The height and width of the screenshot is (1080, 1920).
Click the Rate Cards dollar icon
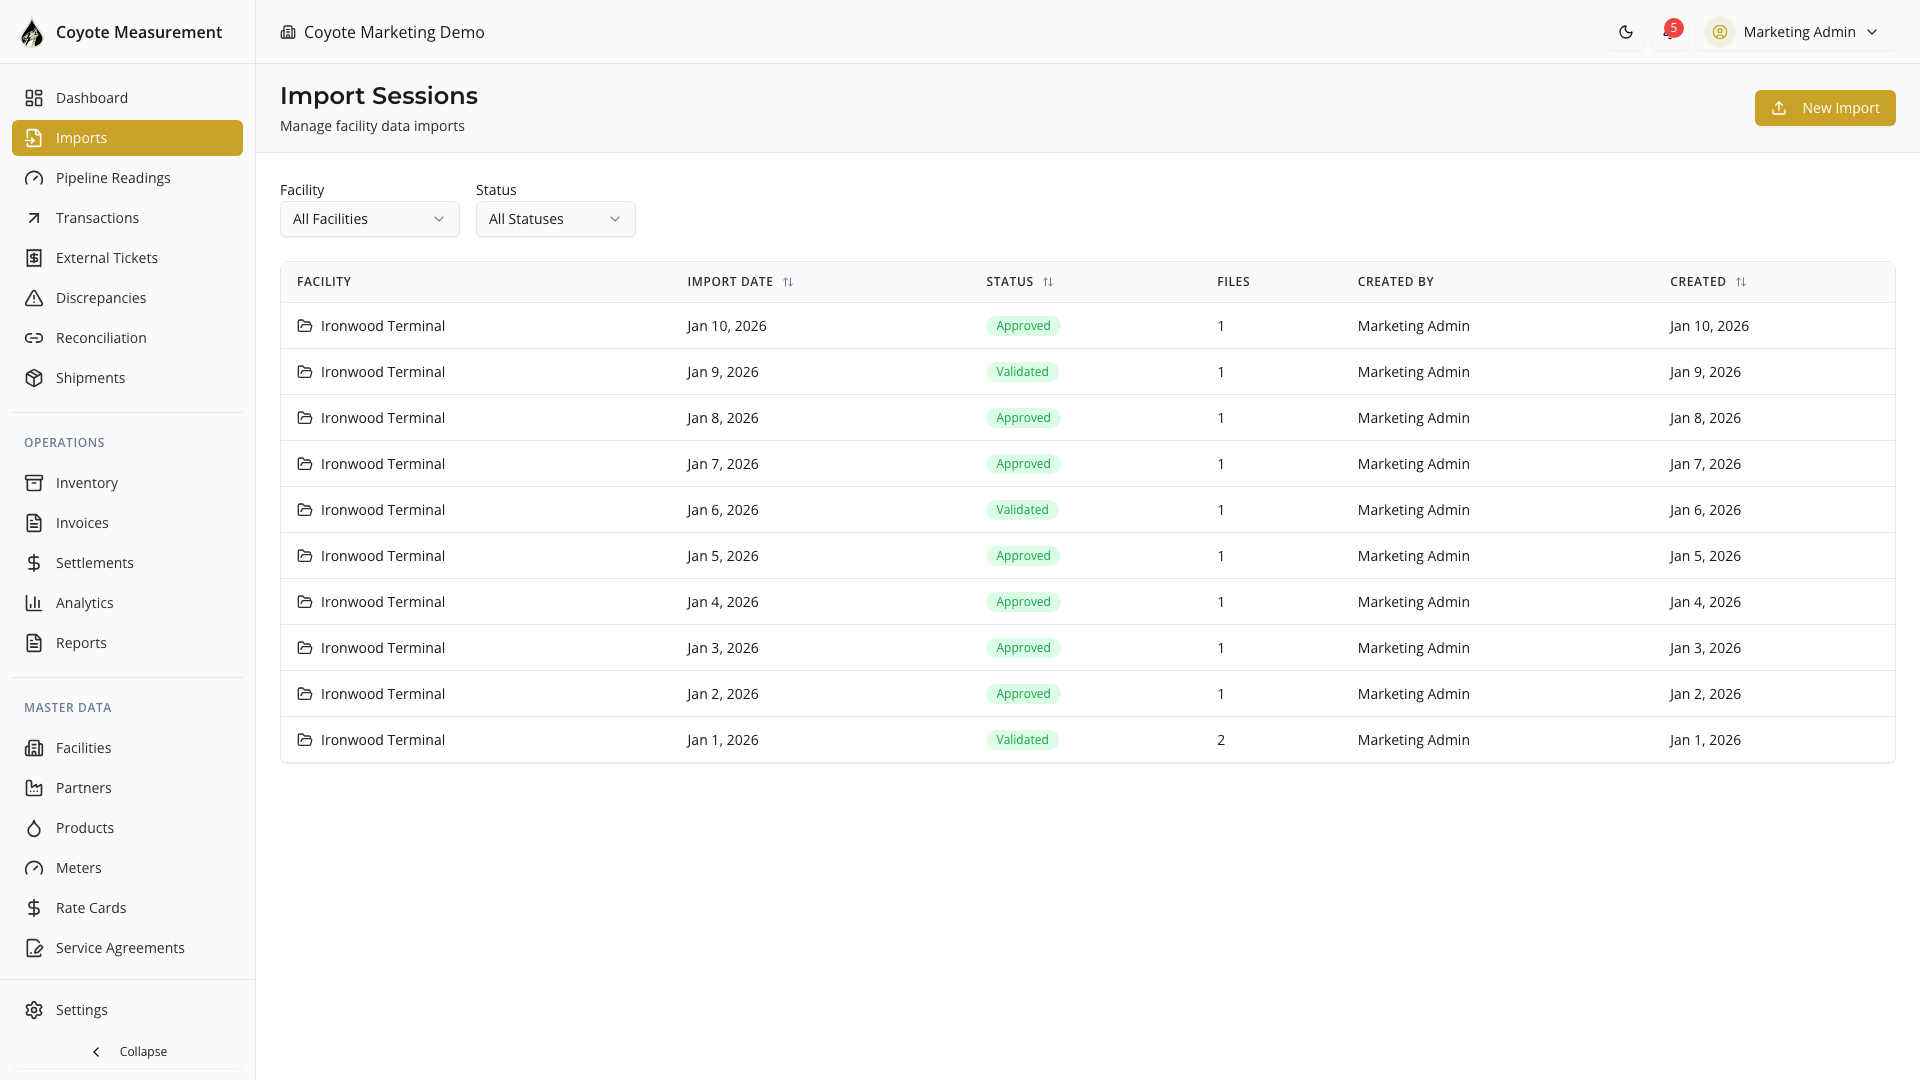(x=34, y=908)
